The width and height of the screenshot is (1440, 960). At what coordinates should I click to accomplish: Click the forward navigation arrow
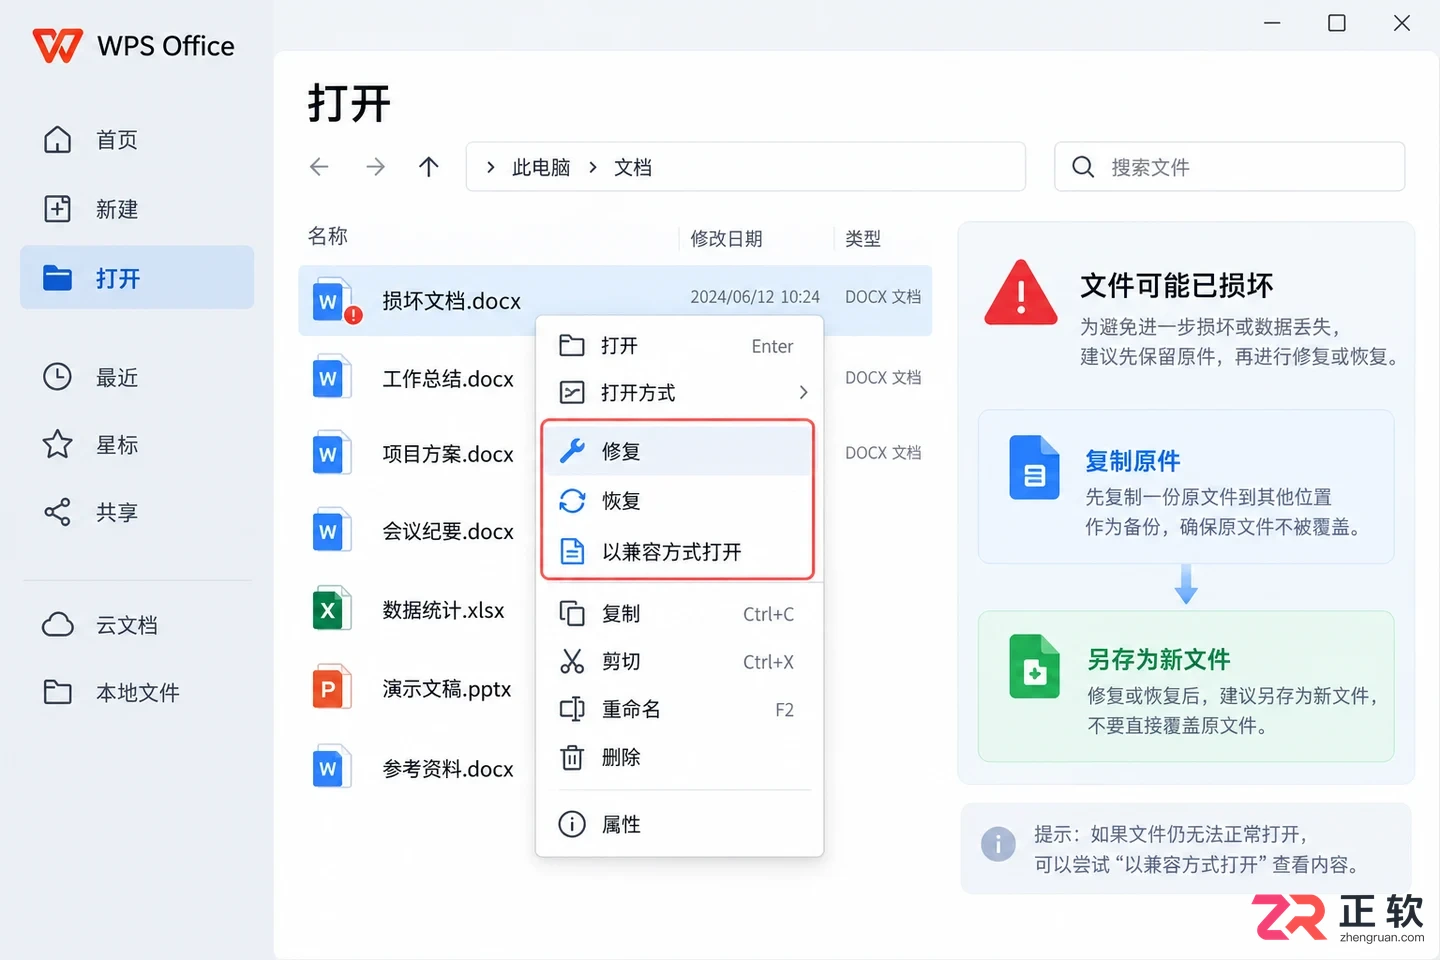click(x=375, y=167)
